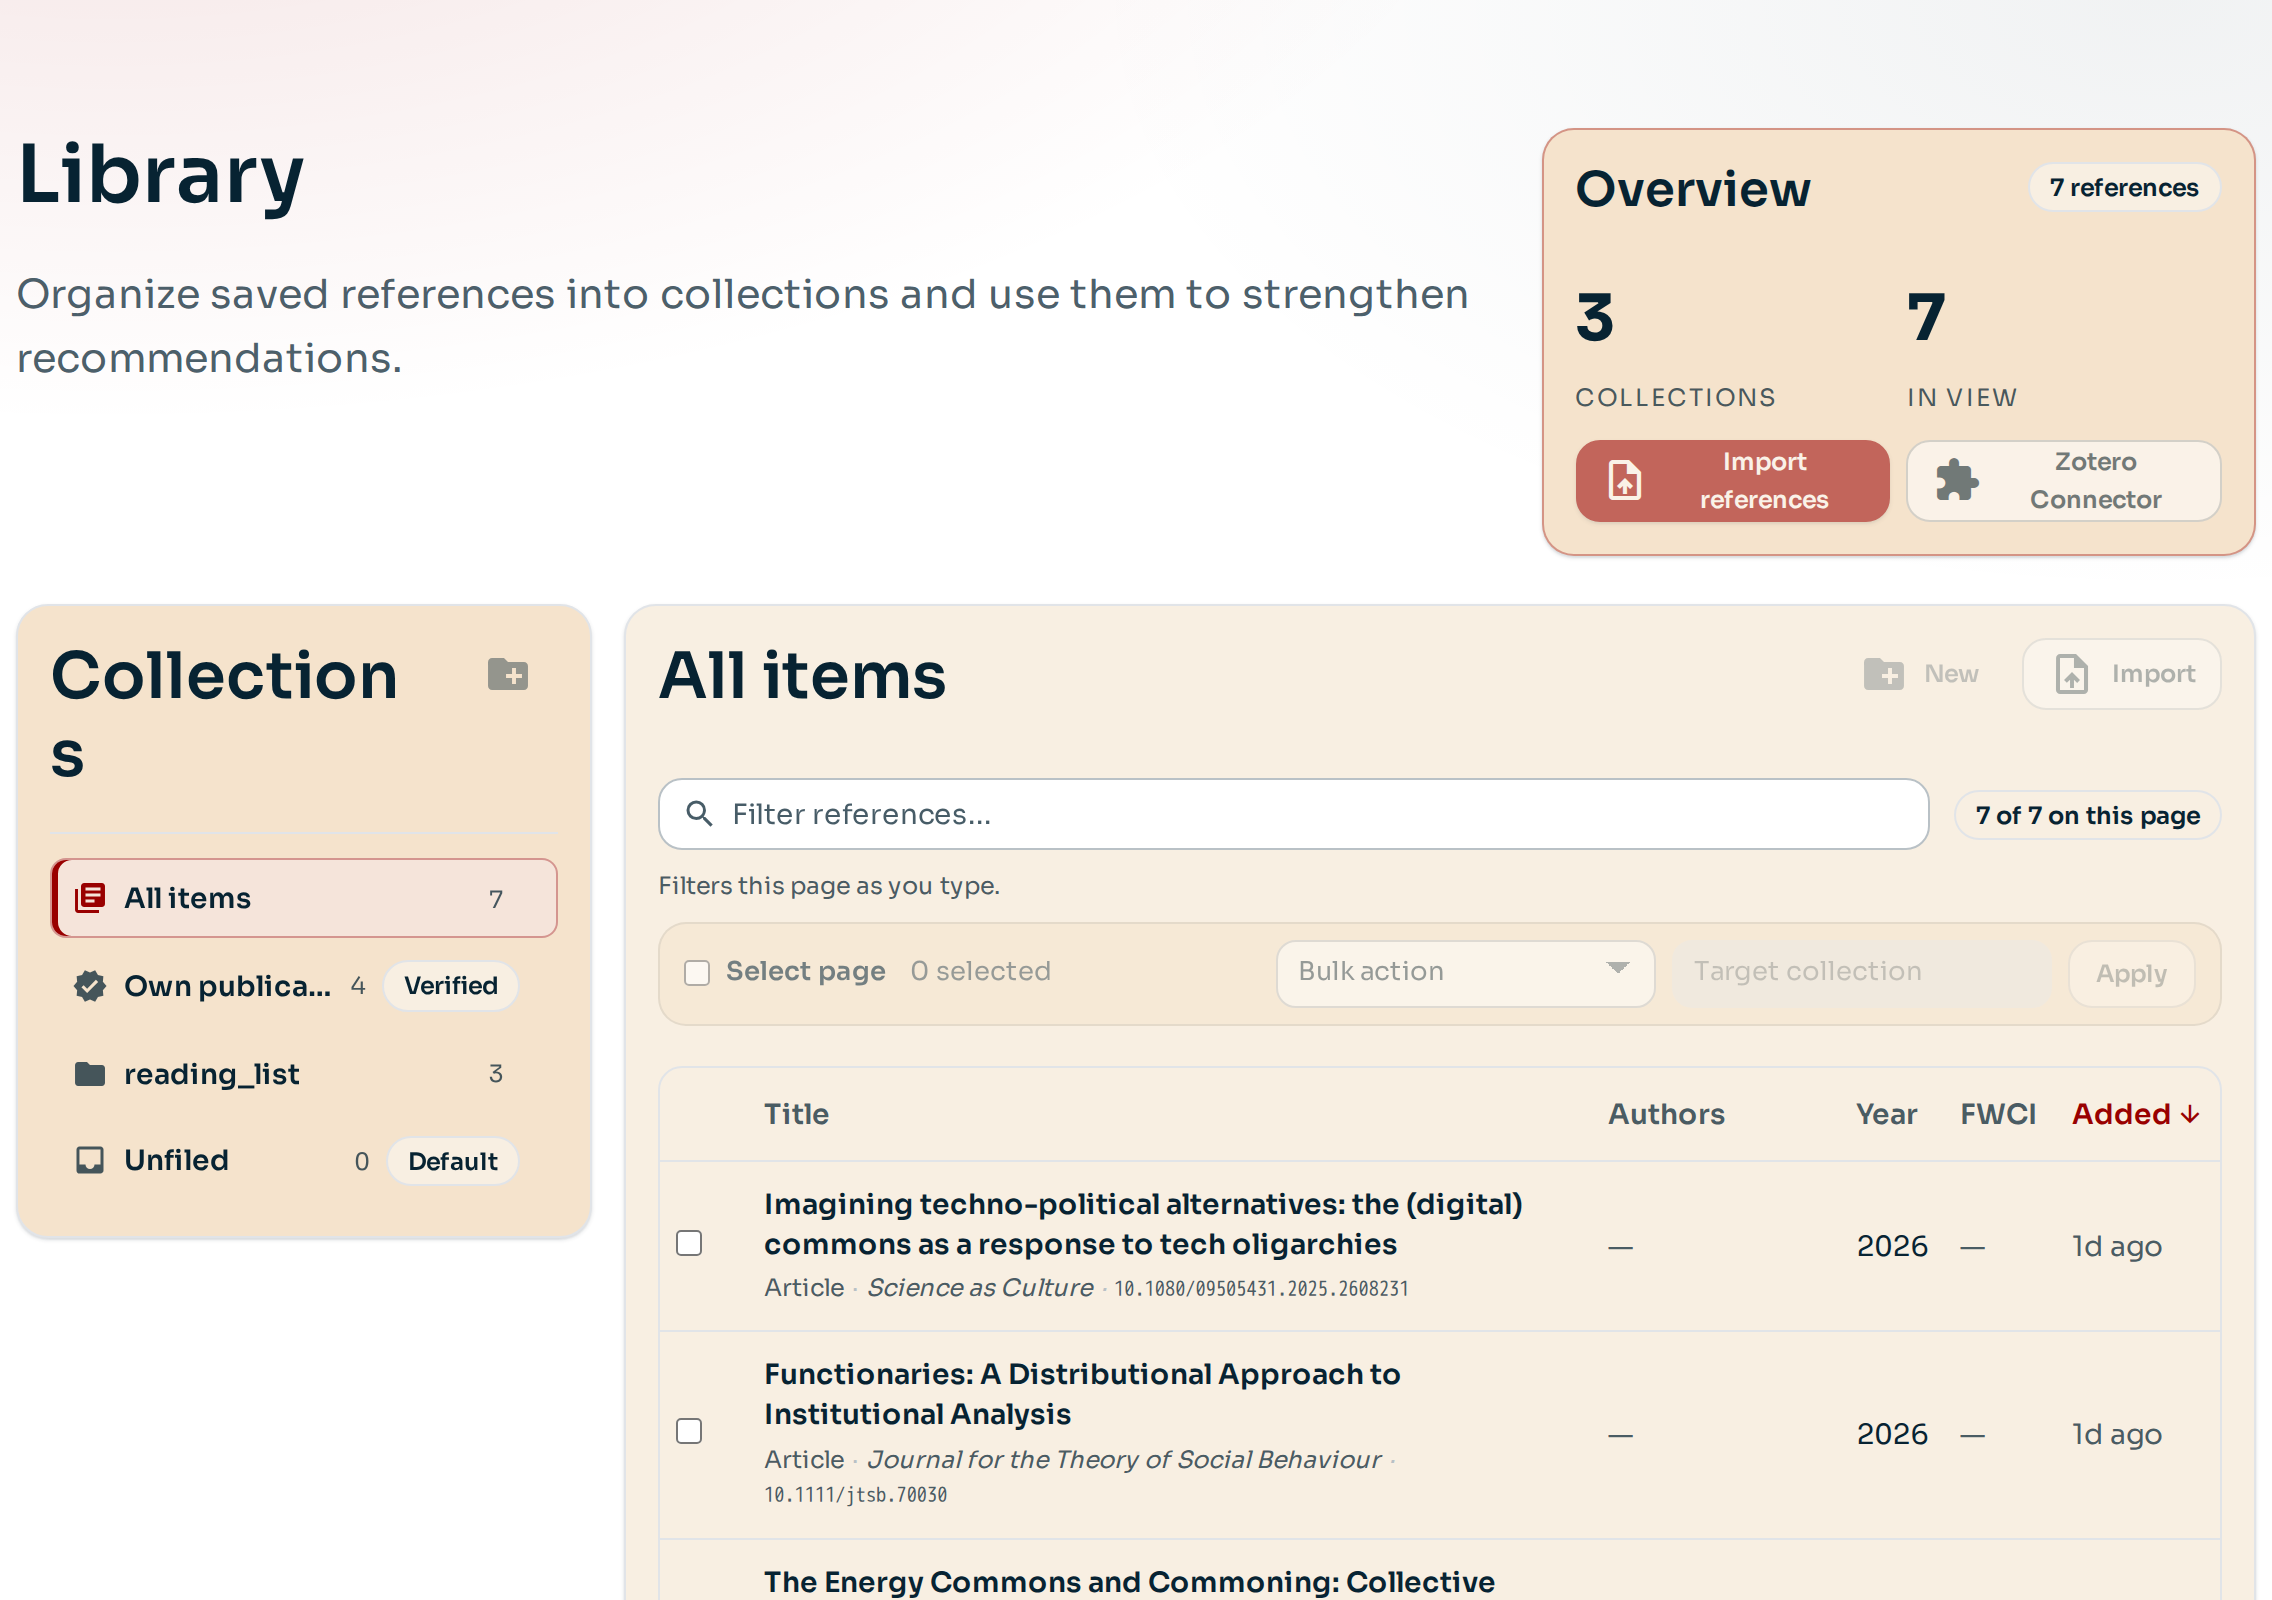Click the add-collection folder icon in sidebar
Image resolution: width=2272 pixels, height=1600 pixels.
pyautogui.click(x=508, y=675)
